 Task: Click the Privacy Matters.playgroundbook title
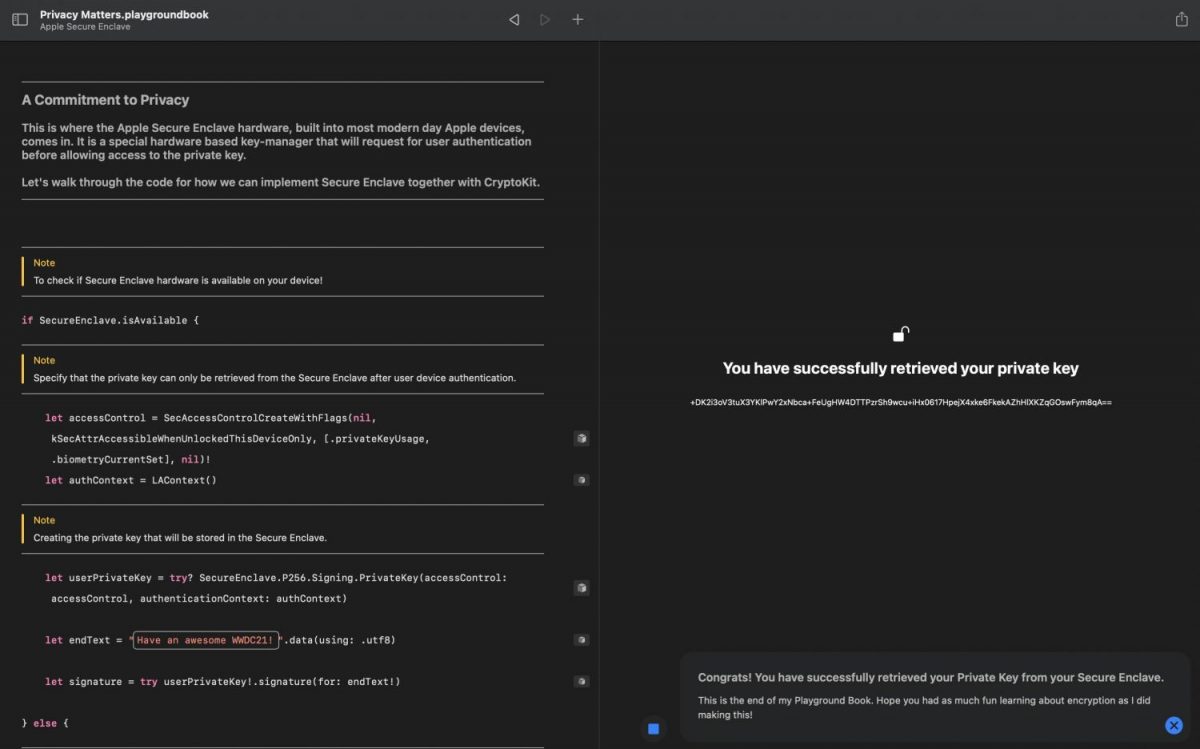[124, 14]
